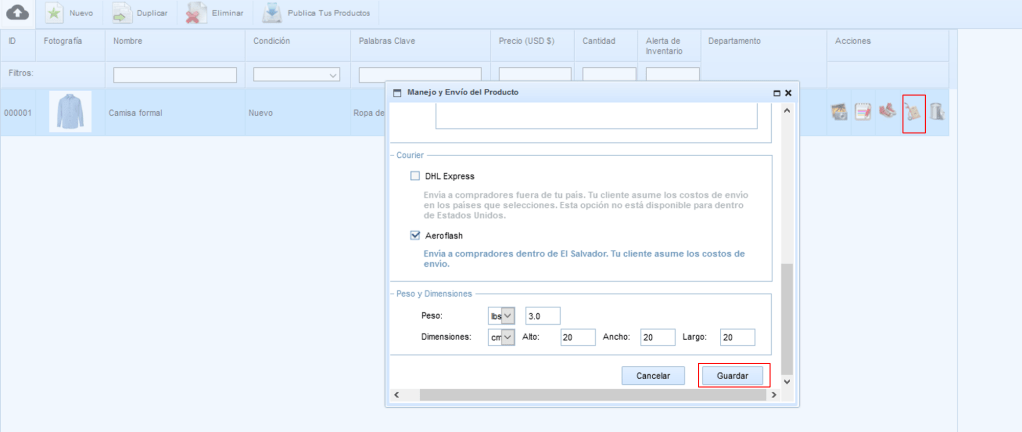This screenshot has height=432, width=1022.
Task: Open the photo gallery action icon
Action: 841,113
